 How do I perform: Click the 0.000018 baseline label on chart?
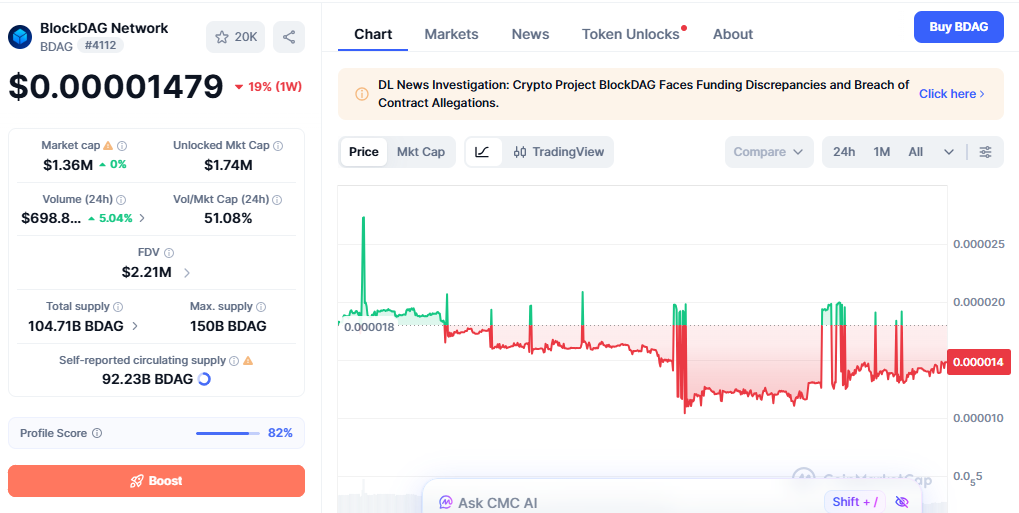coord(369,327)
